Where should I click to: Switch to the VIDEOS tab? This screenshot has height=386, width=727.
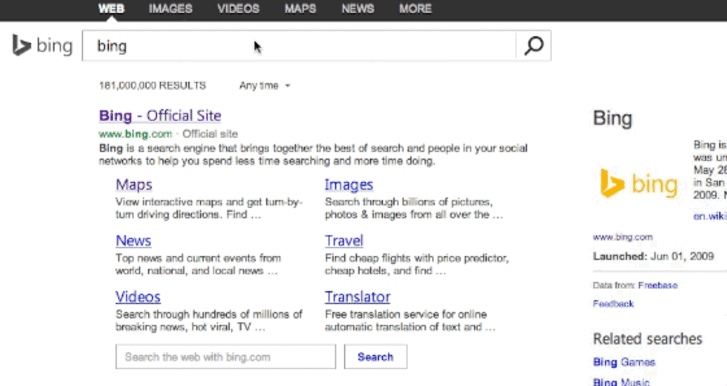(238, 8)
